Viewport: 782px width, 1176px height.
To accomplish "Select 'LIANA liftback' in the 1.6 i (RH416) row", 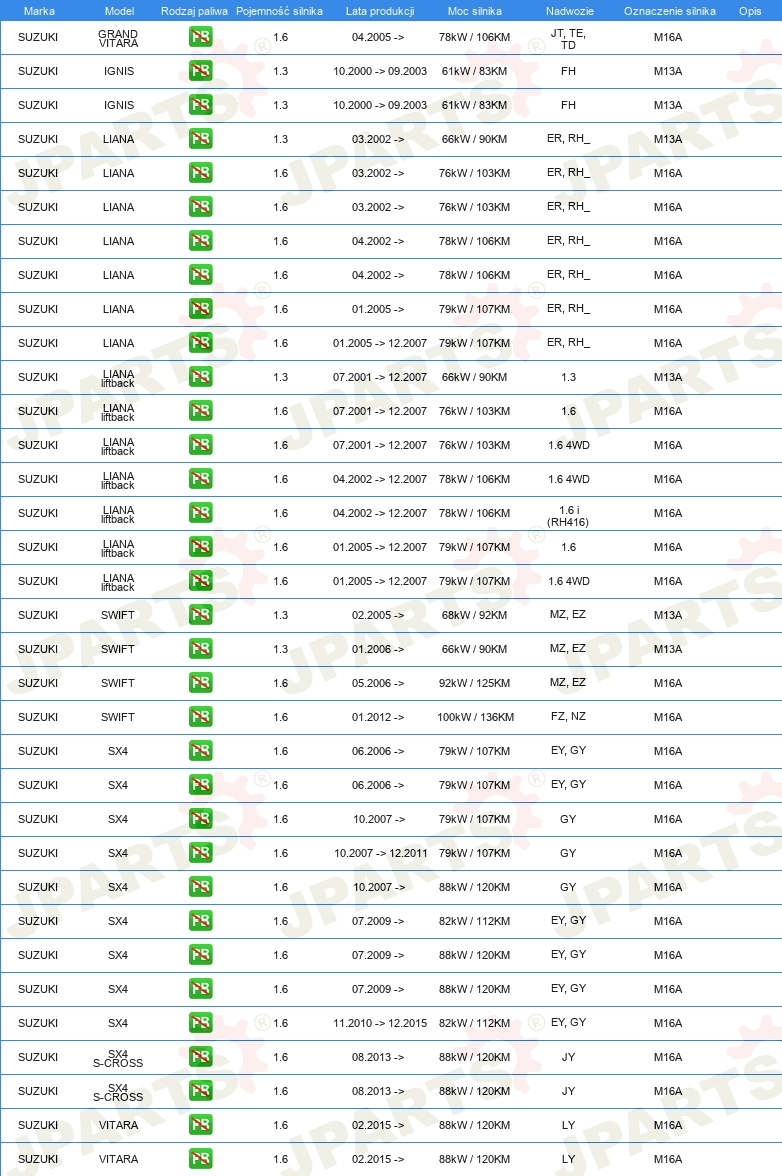I will point(118,514).
